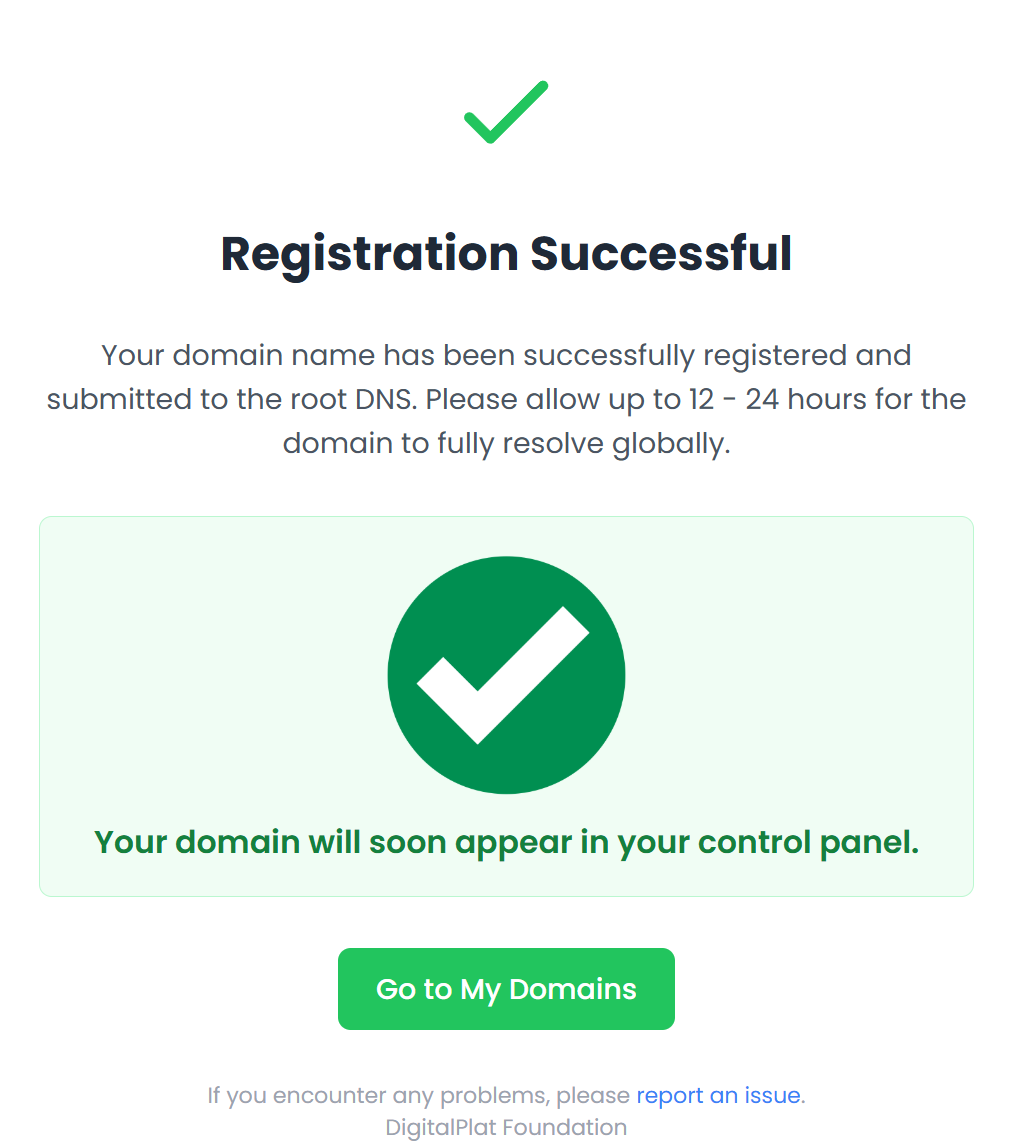The height and width of the screenshot is (1148, 1020).
Task: Click the large green circle checkmark icon
Action: 506,674
